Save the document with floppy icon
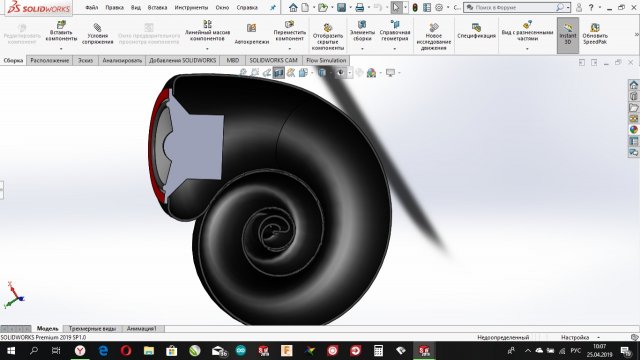Viewport: 640px width, 360px height. pos(341,7)
